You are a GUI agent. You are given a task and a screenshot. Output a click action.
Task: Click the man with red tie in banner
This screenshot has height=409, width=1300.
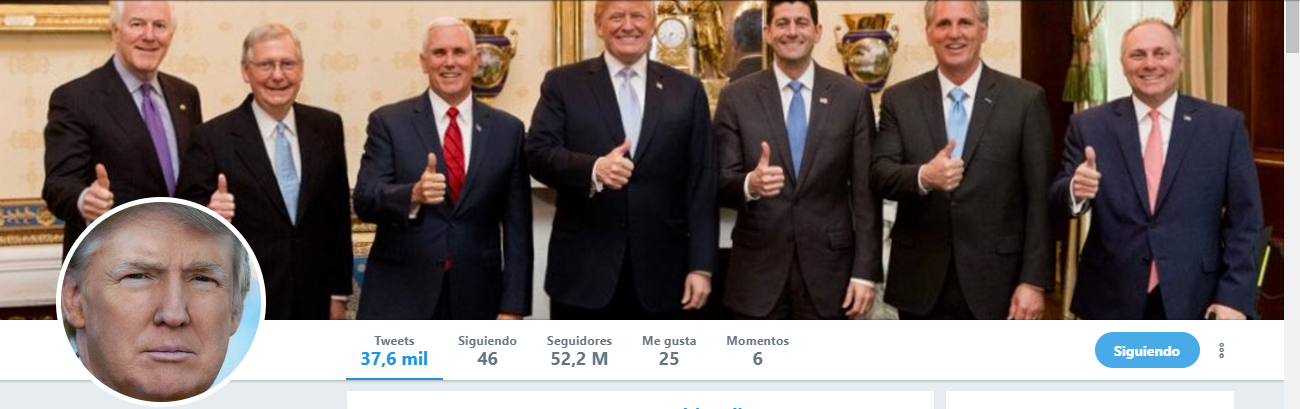pyautogui.click(x=442, y=180)
